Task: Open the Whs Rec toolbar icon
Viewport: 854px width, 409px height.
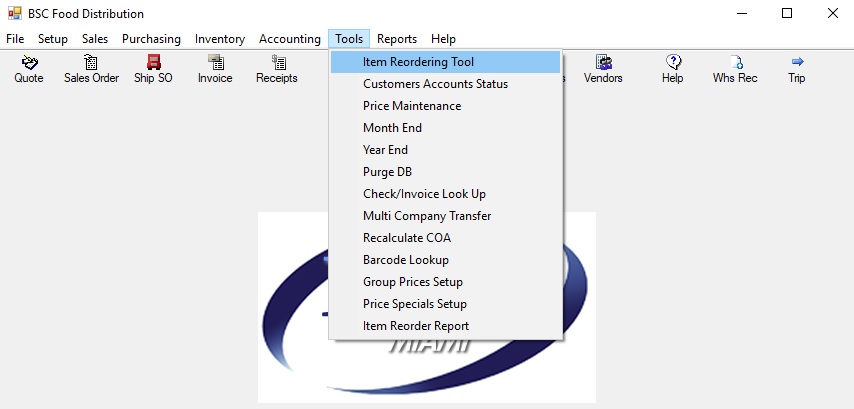Action: click(x=735, y=69)
